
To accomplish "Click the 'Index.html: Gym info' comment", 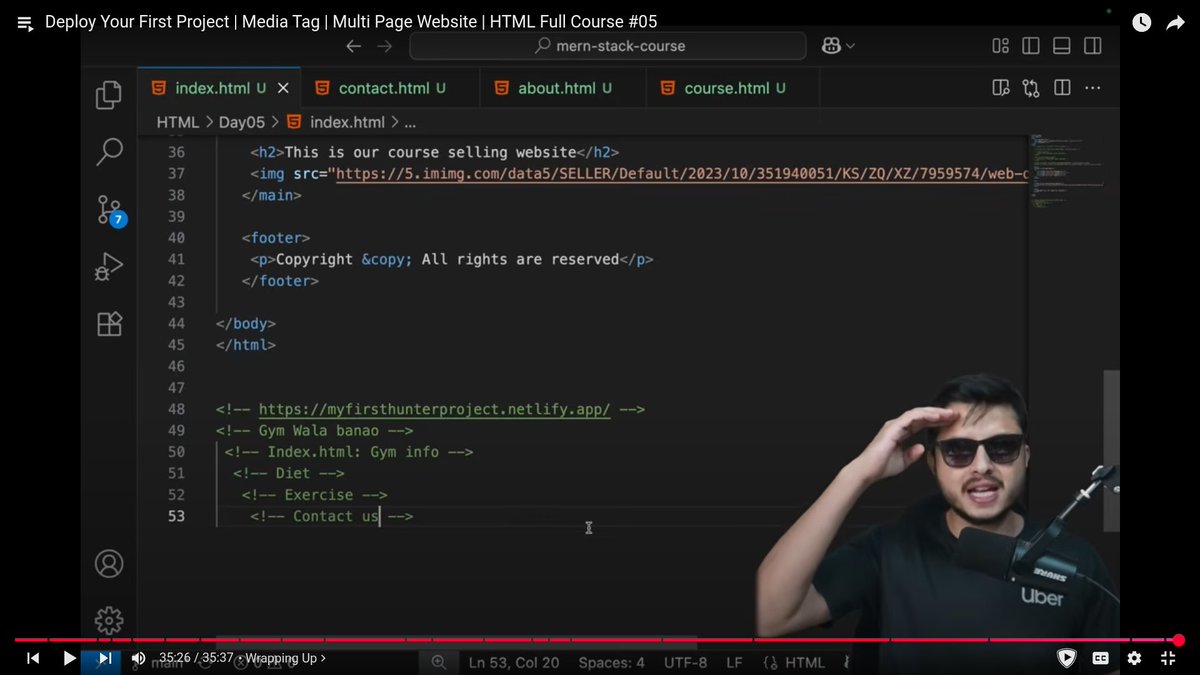I will (349, 452).
